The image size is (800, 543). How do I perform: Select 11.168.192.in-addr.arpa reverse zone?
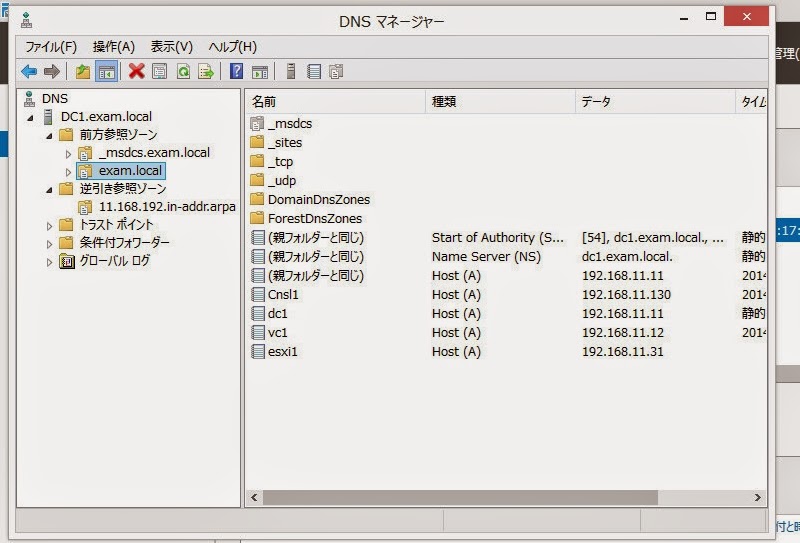point(167,207)
